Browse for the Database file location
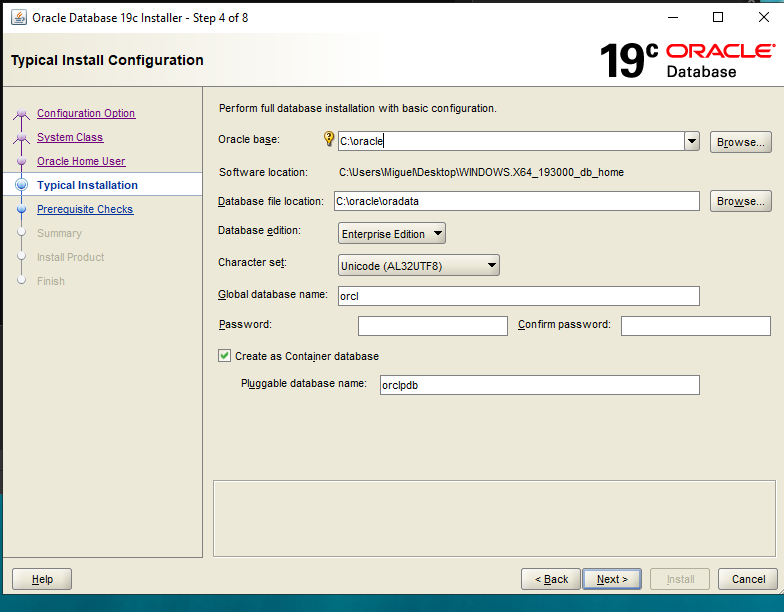This screenshot has width=784, height=612. [740, 201]
